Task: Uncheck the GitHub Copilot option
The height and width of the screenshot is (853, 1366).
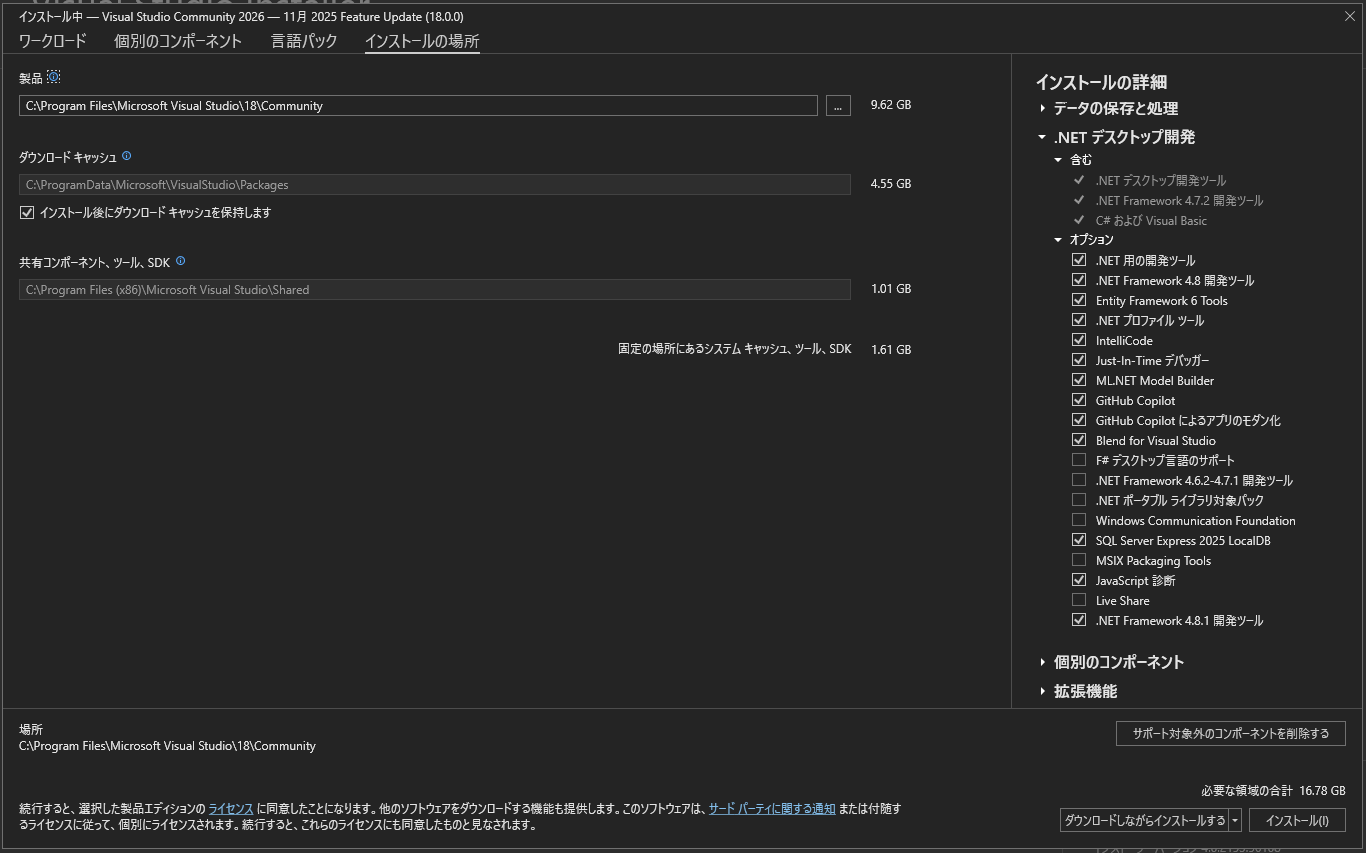Action: pyautogui.click(x=1079, y=400)
